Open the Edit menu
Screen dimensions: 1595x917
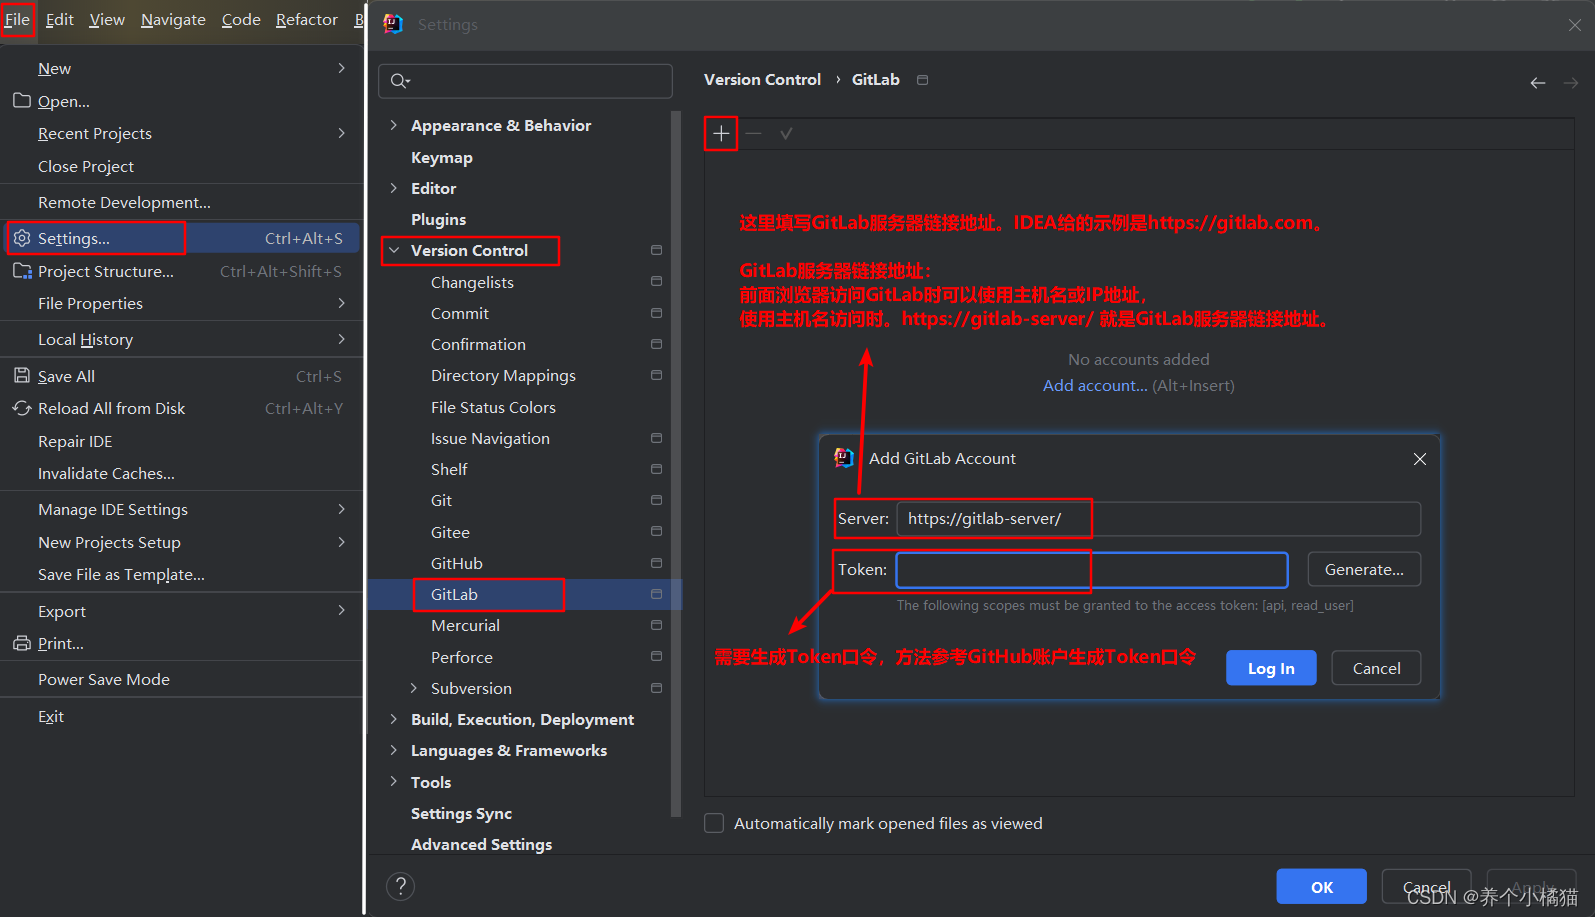click(x=60, y=20)
